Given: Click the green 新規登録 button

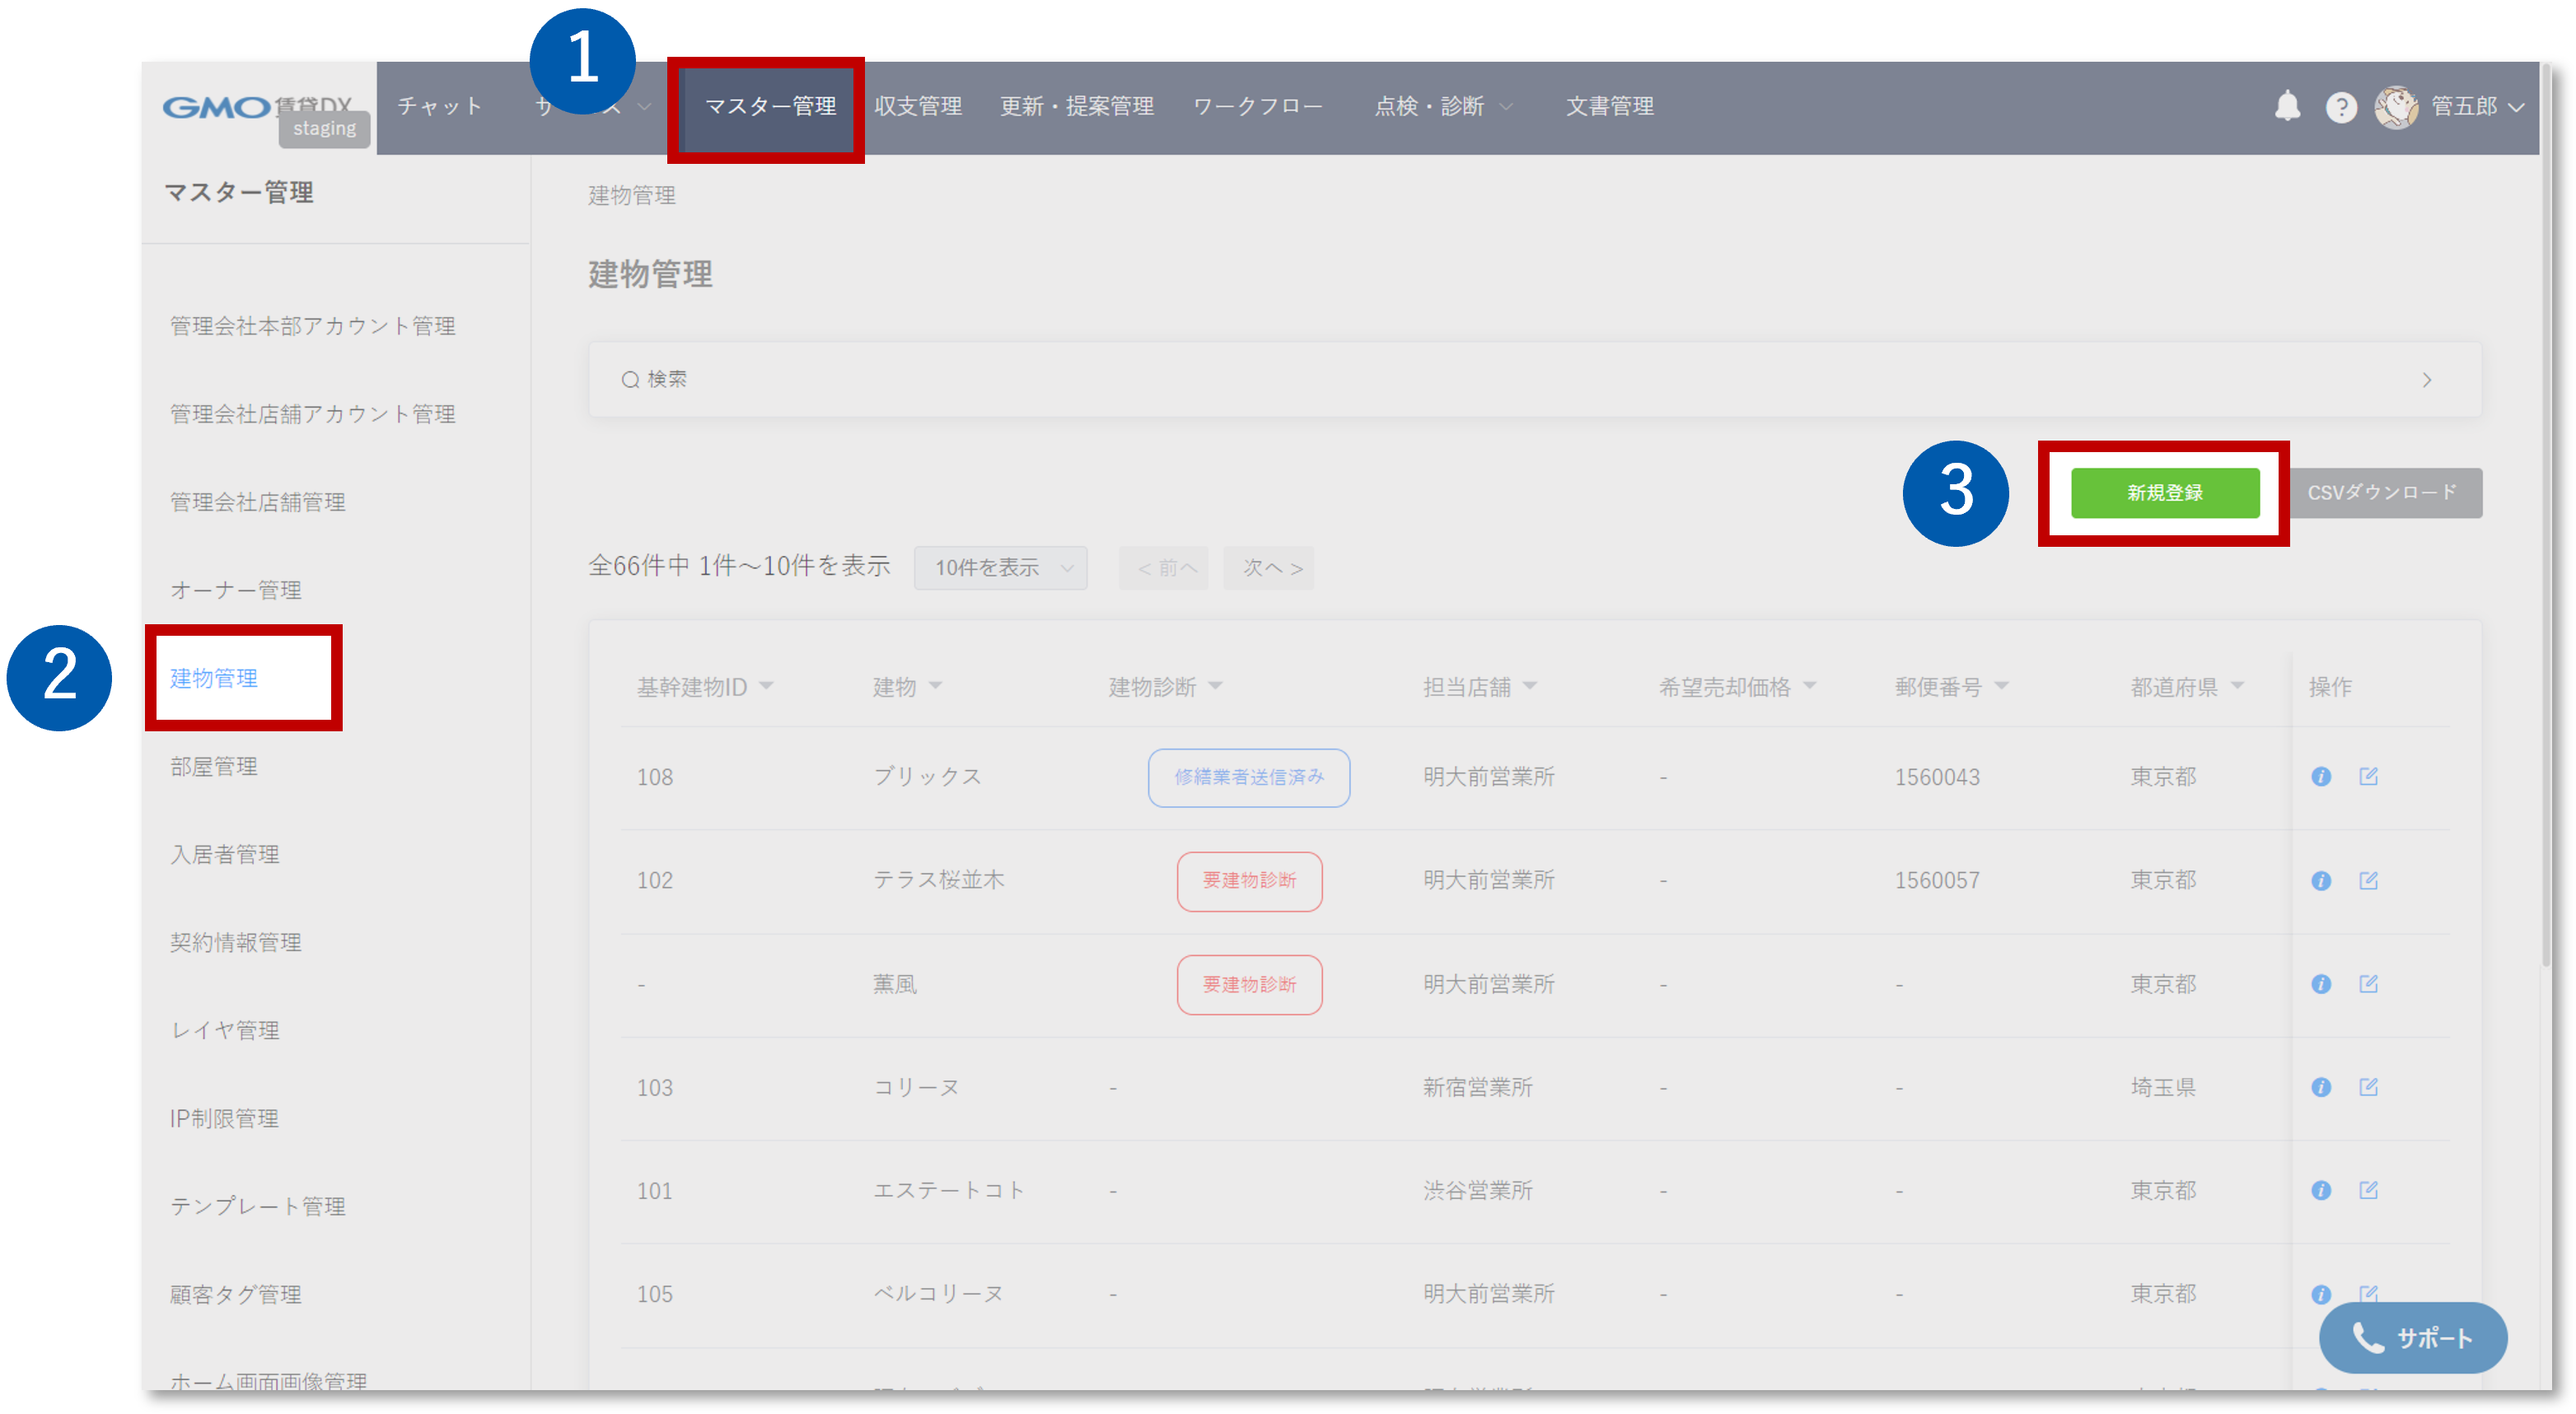Looking at the screenshot, I should (x=2164, y=493).
